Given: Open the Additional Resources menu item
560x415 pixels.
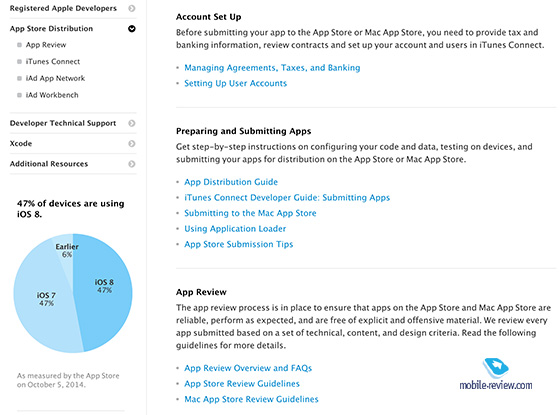Looking at the screenshot, I should [x=49, y=164].
